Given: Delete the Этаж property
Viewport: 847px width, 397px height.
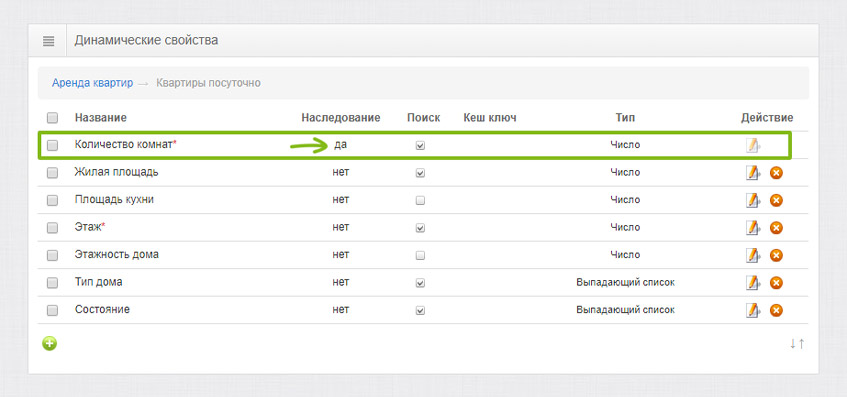Looking at the screenshot, I should click(776, 228).
